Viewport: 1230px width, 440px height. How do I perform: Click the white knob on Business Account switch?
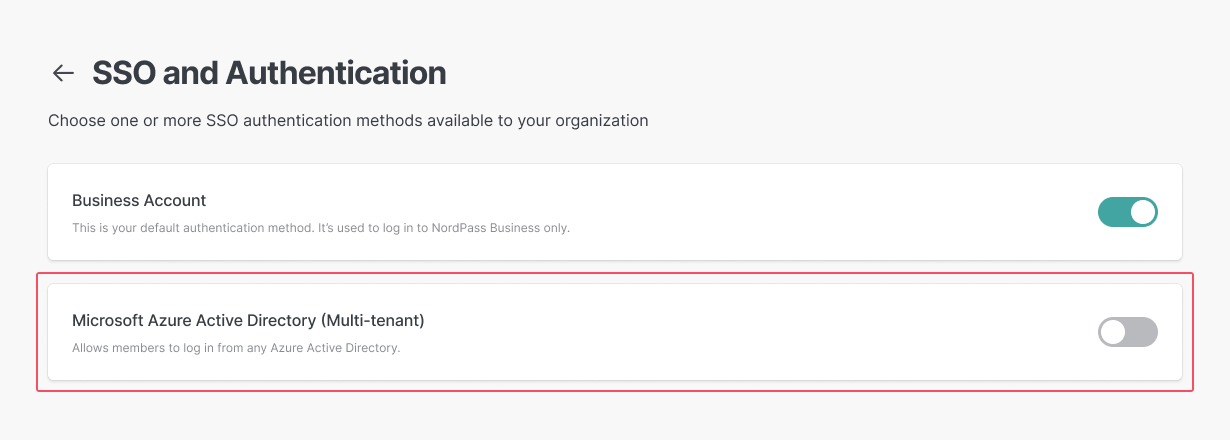tap(1142, 212)
